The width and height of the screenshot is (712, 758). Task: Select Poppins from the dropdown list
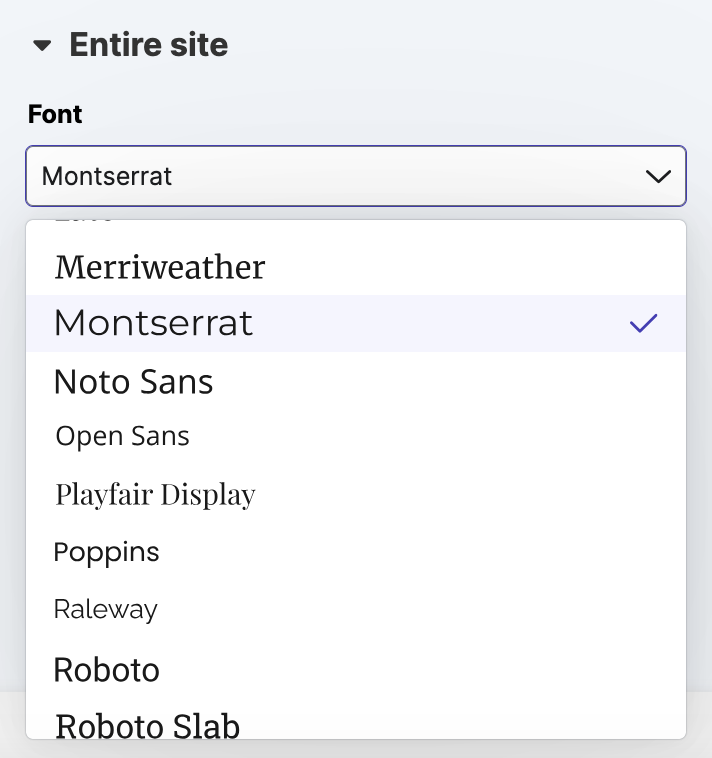(x=106, y=552)
